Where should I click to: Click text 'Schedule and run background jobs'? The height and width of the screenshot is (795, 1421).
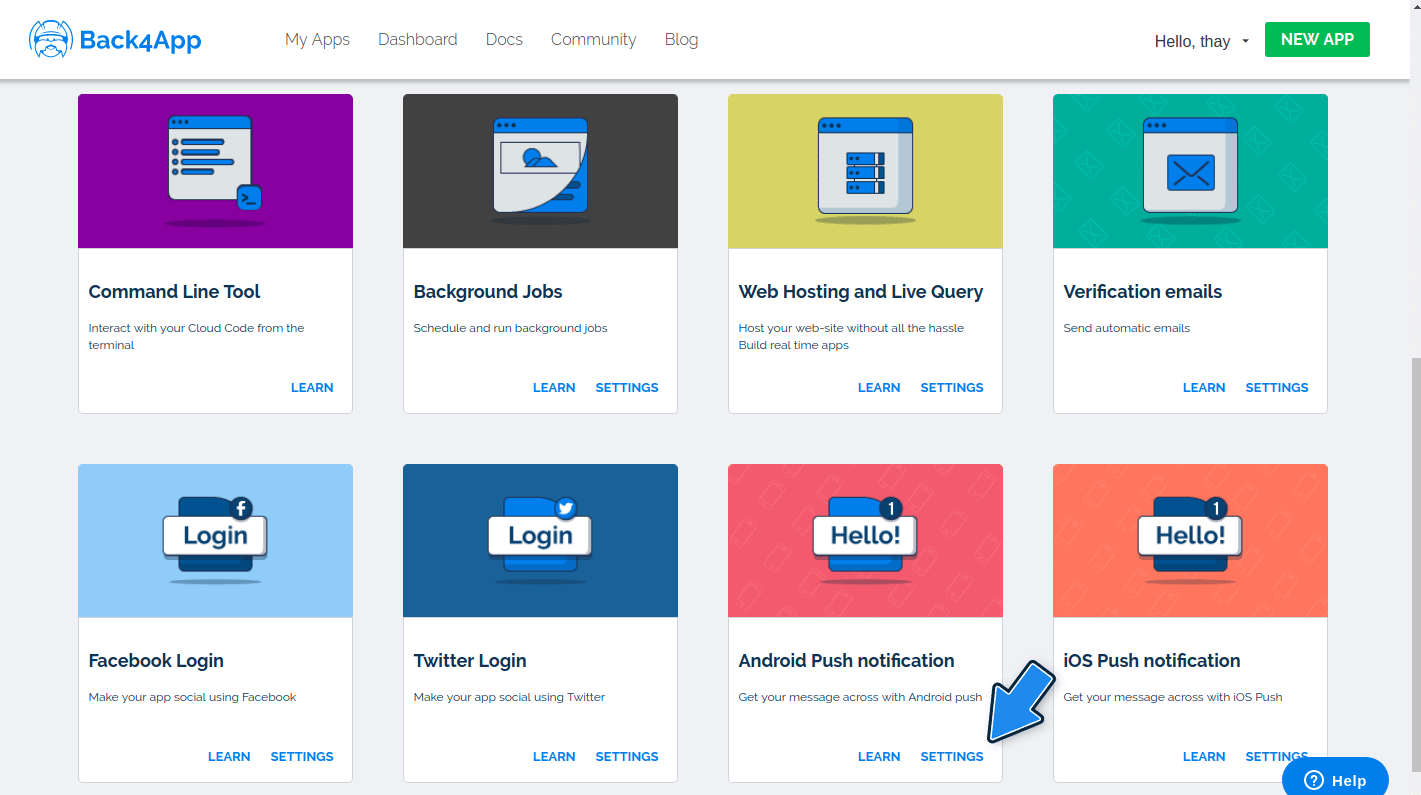(510, 328)
